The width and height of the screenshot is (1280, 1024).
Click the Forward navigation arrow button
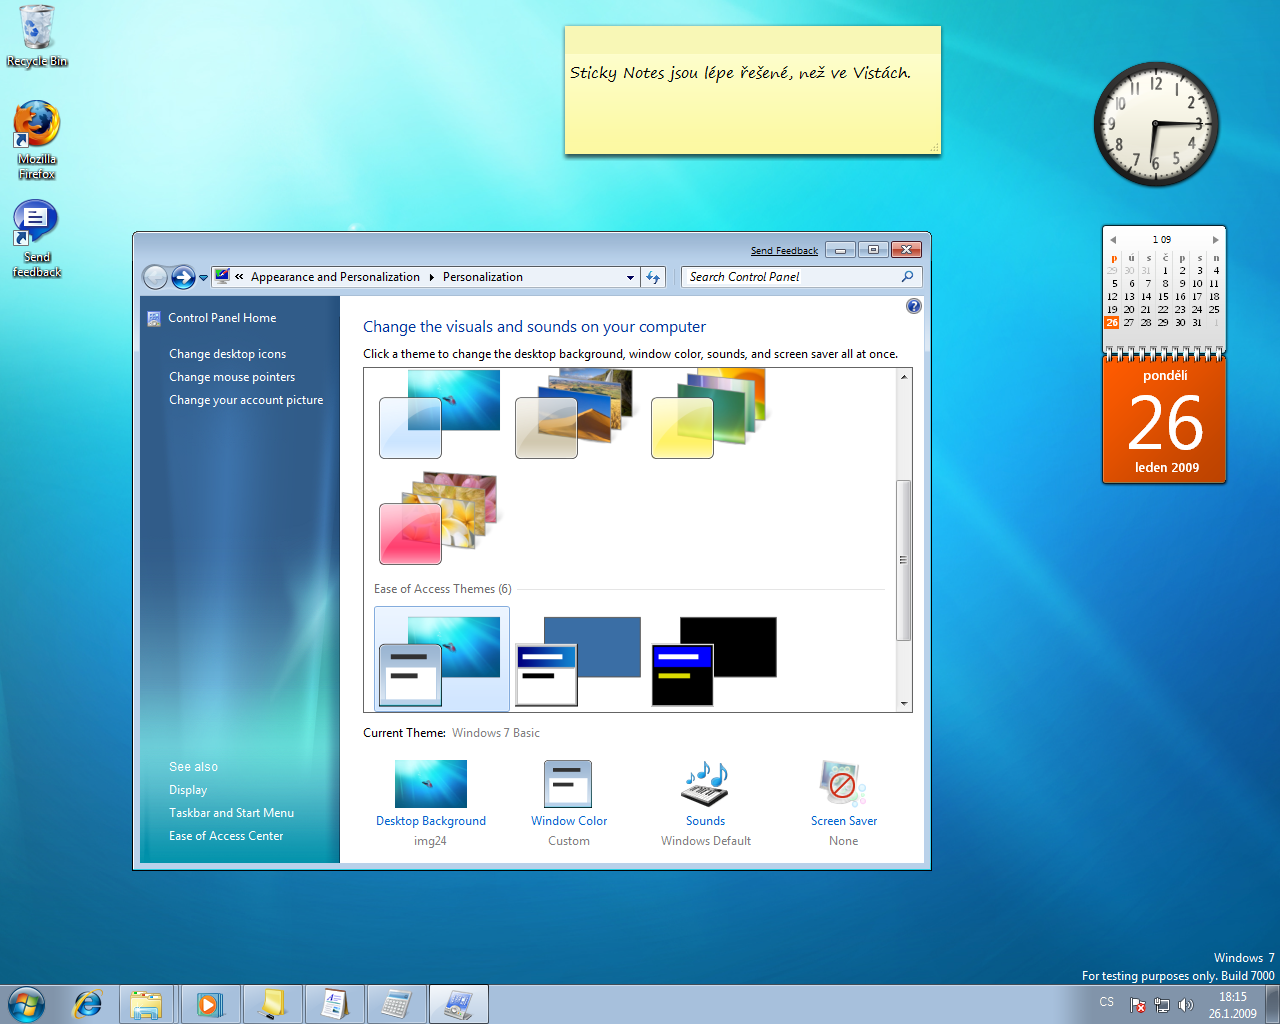point(183,277)
